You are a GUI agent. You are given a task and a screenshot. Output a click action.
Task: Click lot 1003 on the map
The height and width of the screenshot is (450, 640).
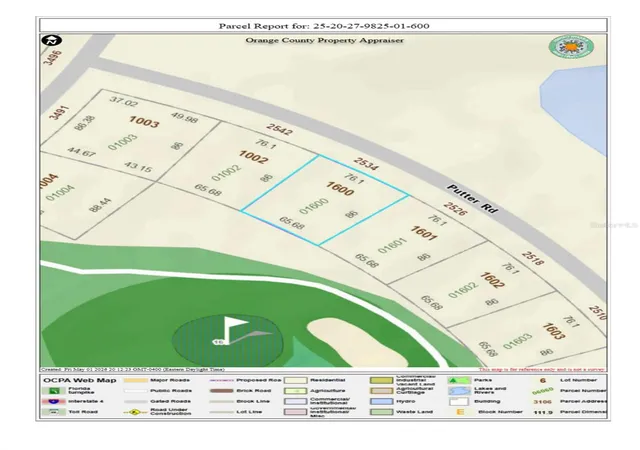pos(144,122)
